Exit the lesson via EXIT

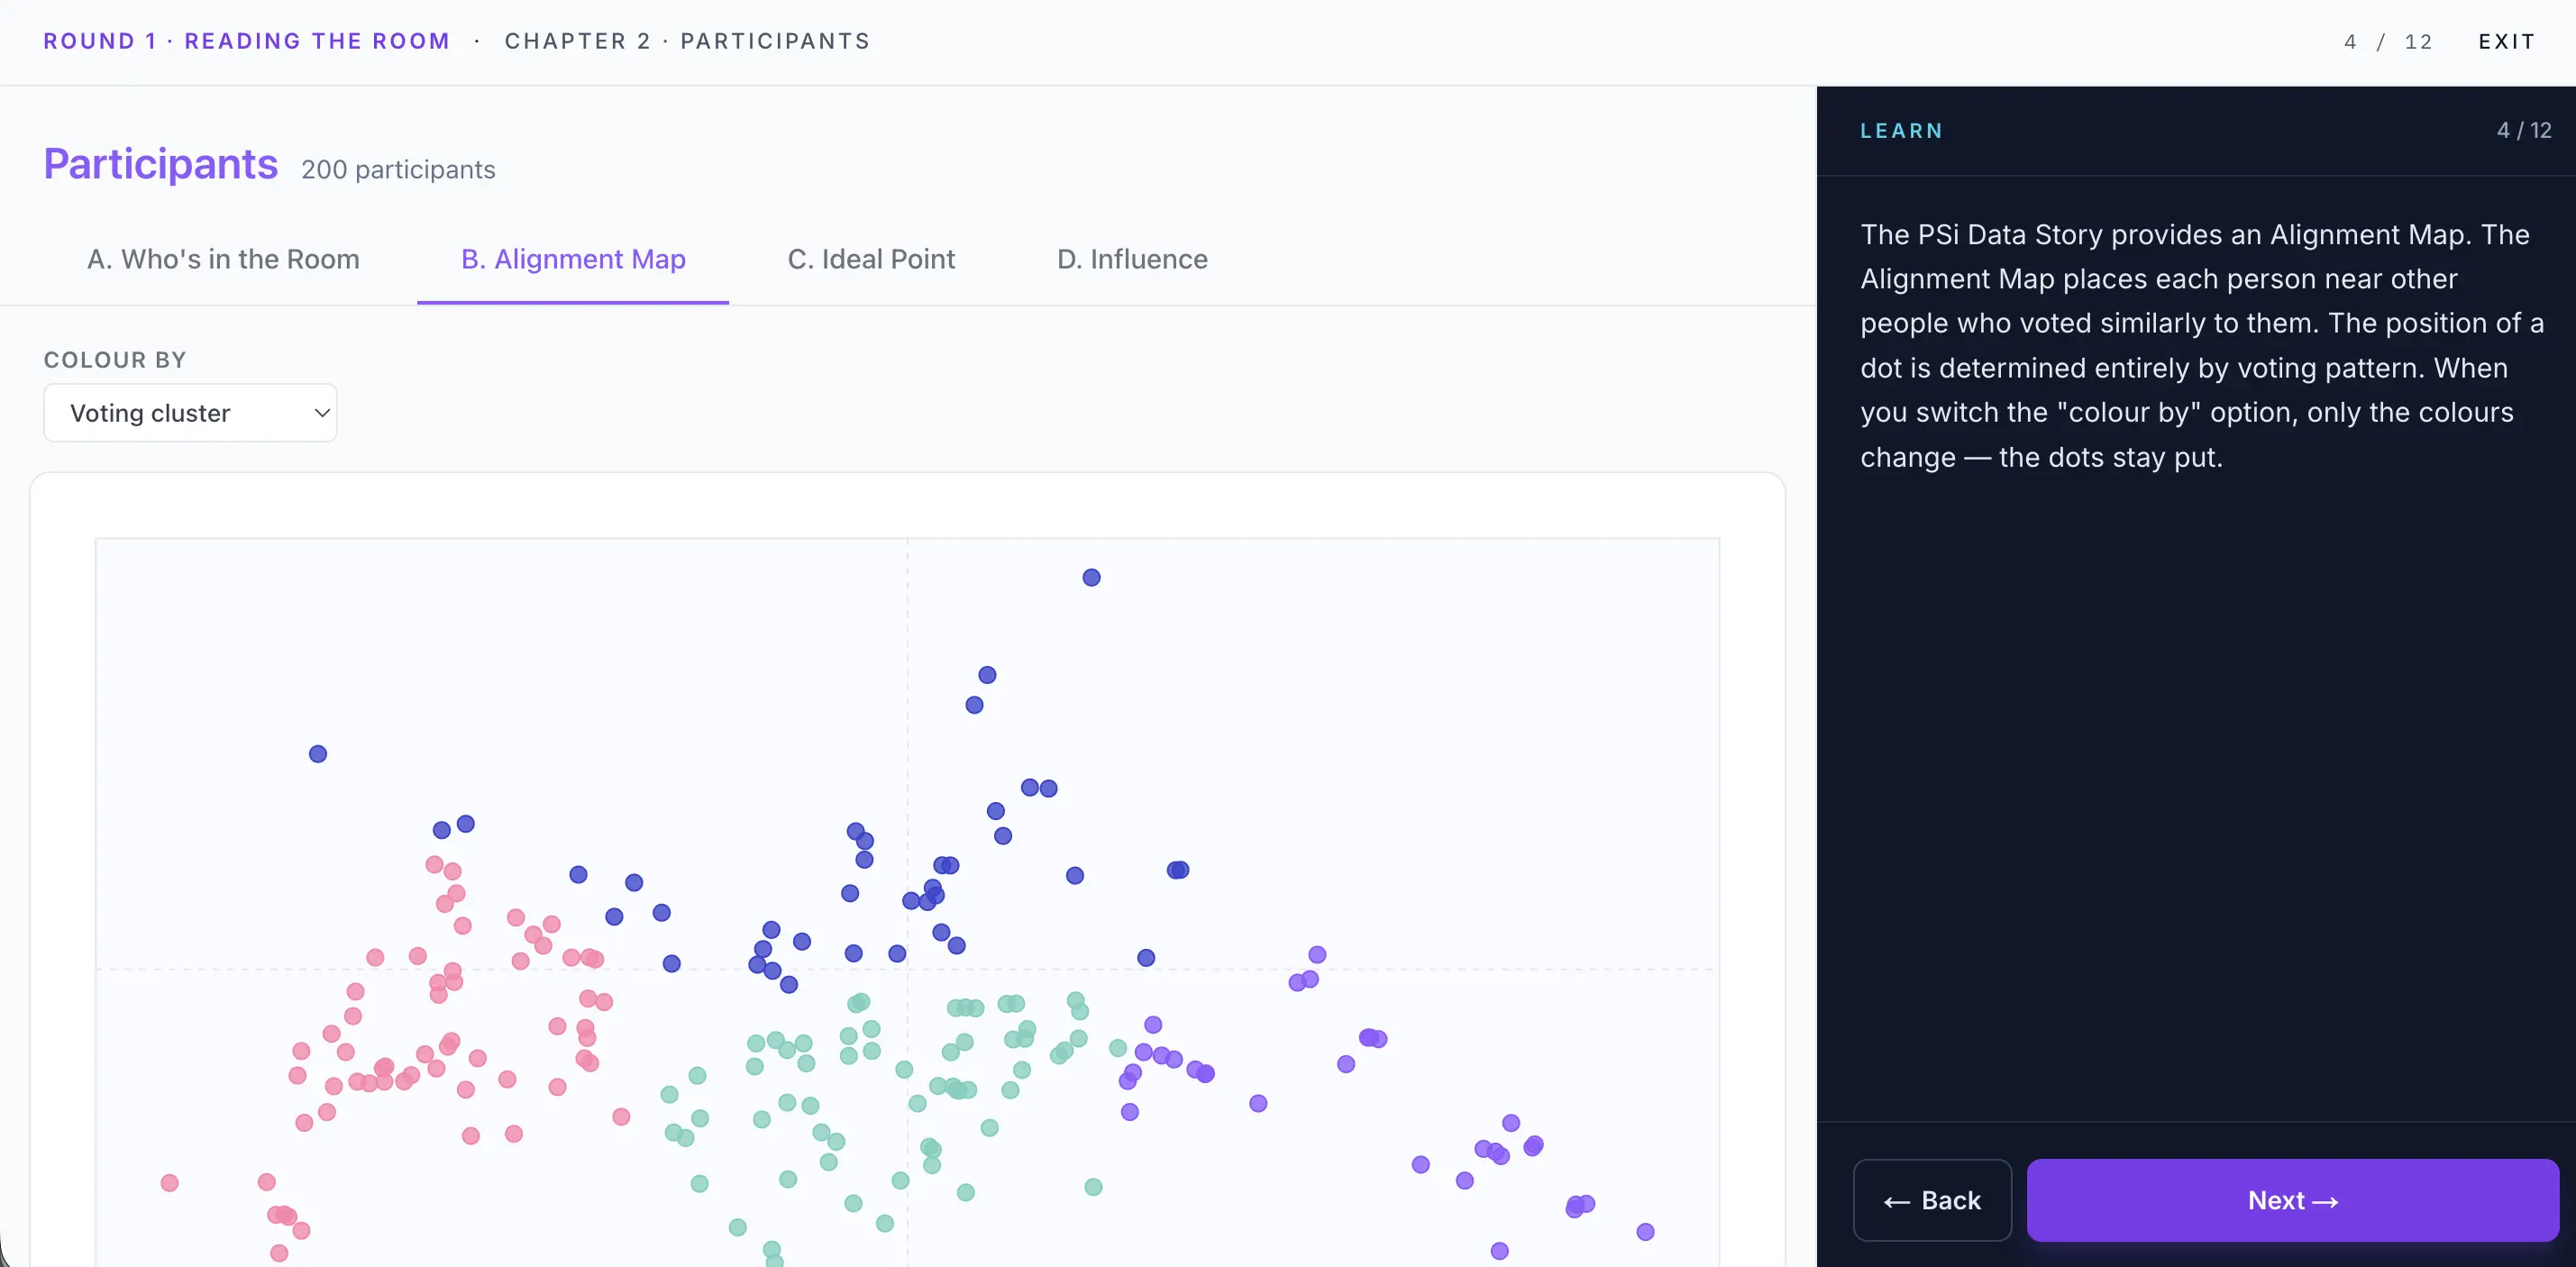2506,41
